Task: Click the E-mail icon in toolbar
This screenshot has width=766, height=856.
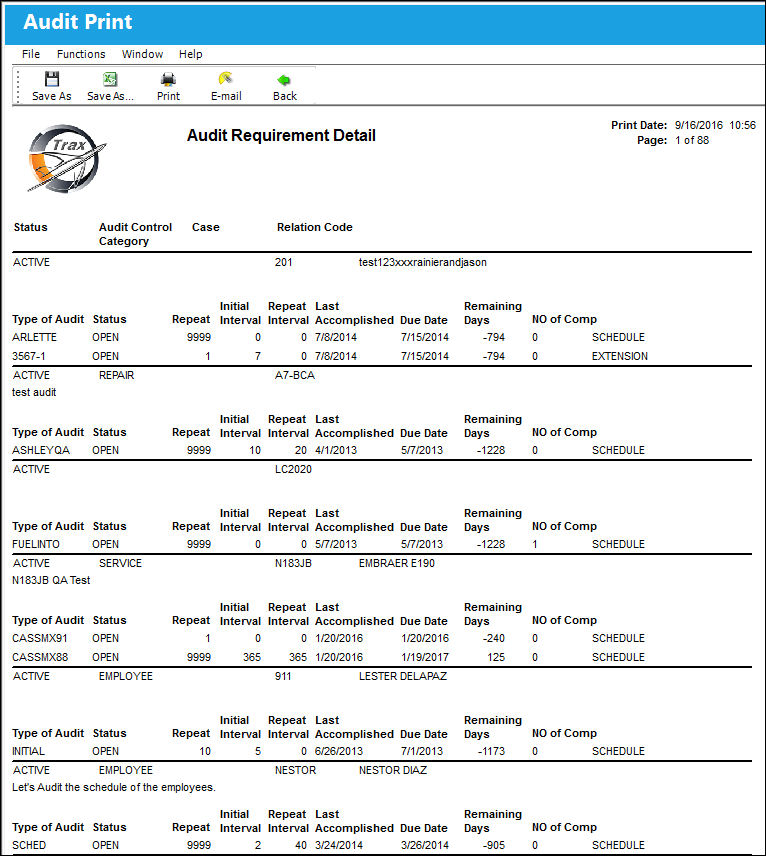Action: [x=225, y=79]
